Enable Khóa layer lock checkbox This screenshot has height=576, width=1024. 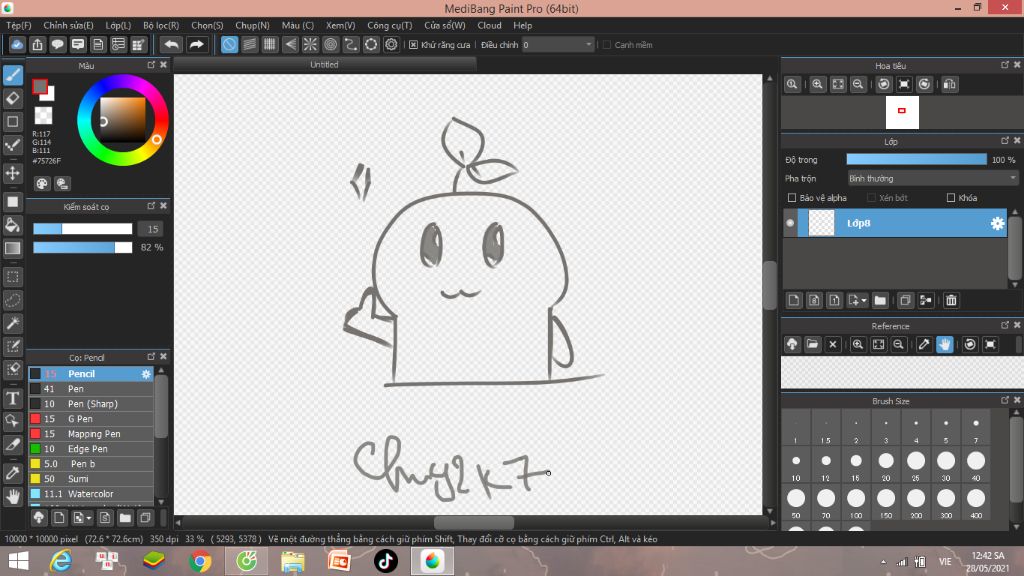(x=951, y=198)
